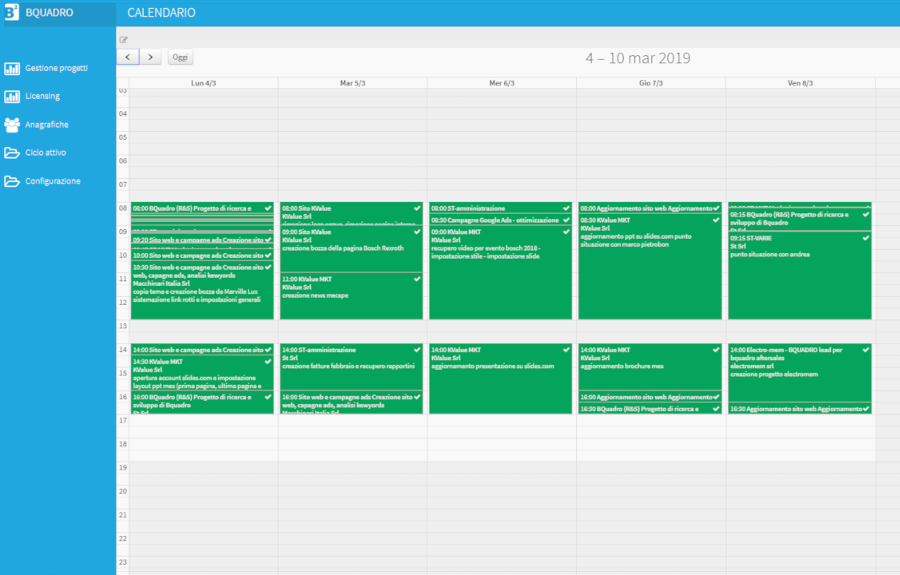This screenshot has height=575, width=900.
Task: Open Monday 14:30 KValue MKT event
Action: coord(202,373)
